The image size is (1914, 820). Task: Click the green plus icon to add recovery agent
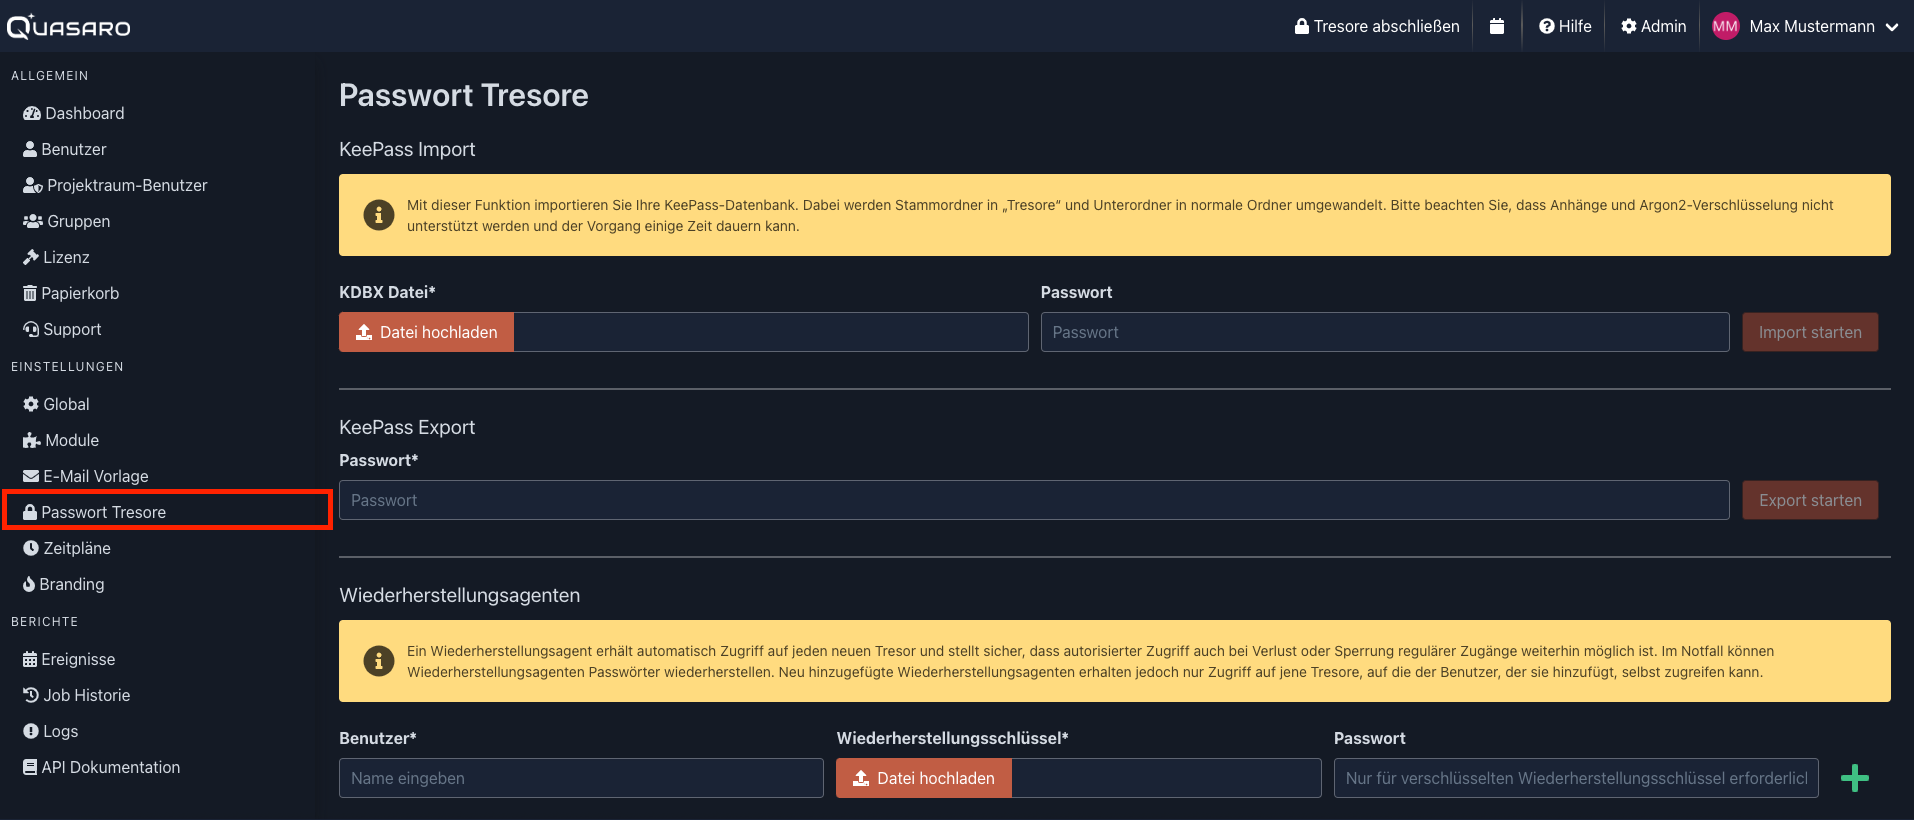tap(1854, 778)
